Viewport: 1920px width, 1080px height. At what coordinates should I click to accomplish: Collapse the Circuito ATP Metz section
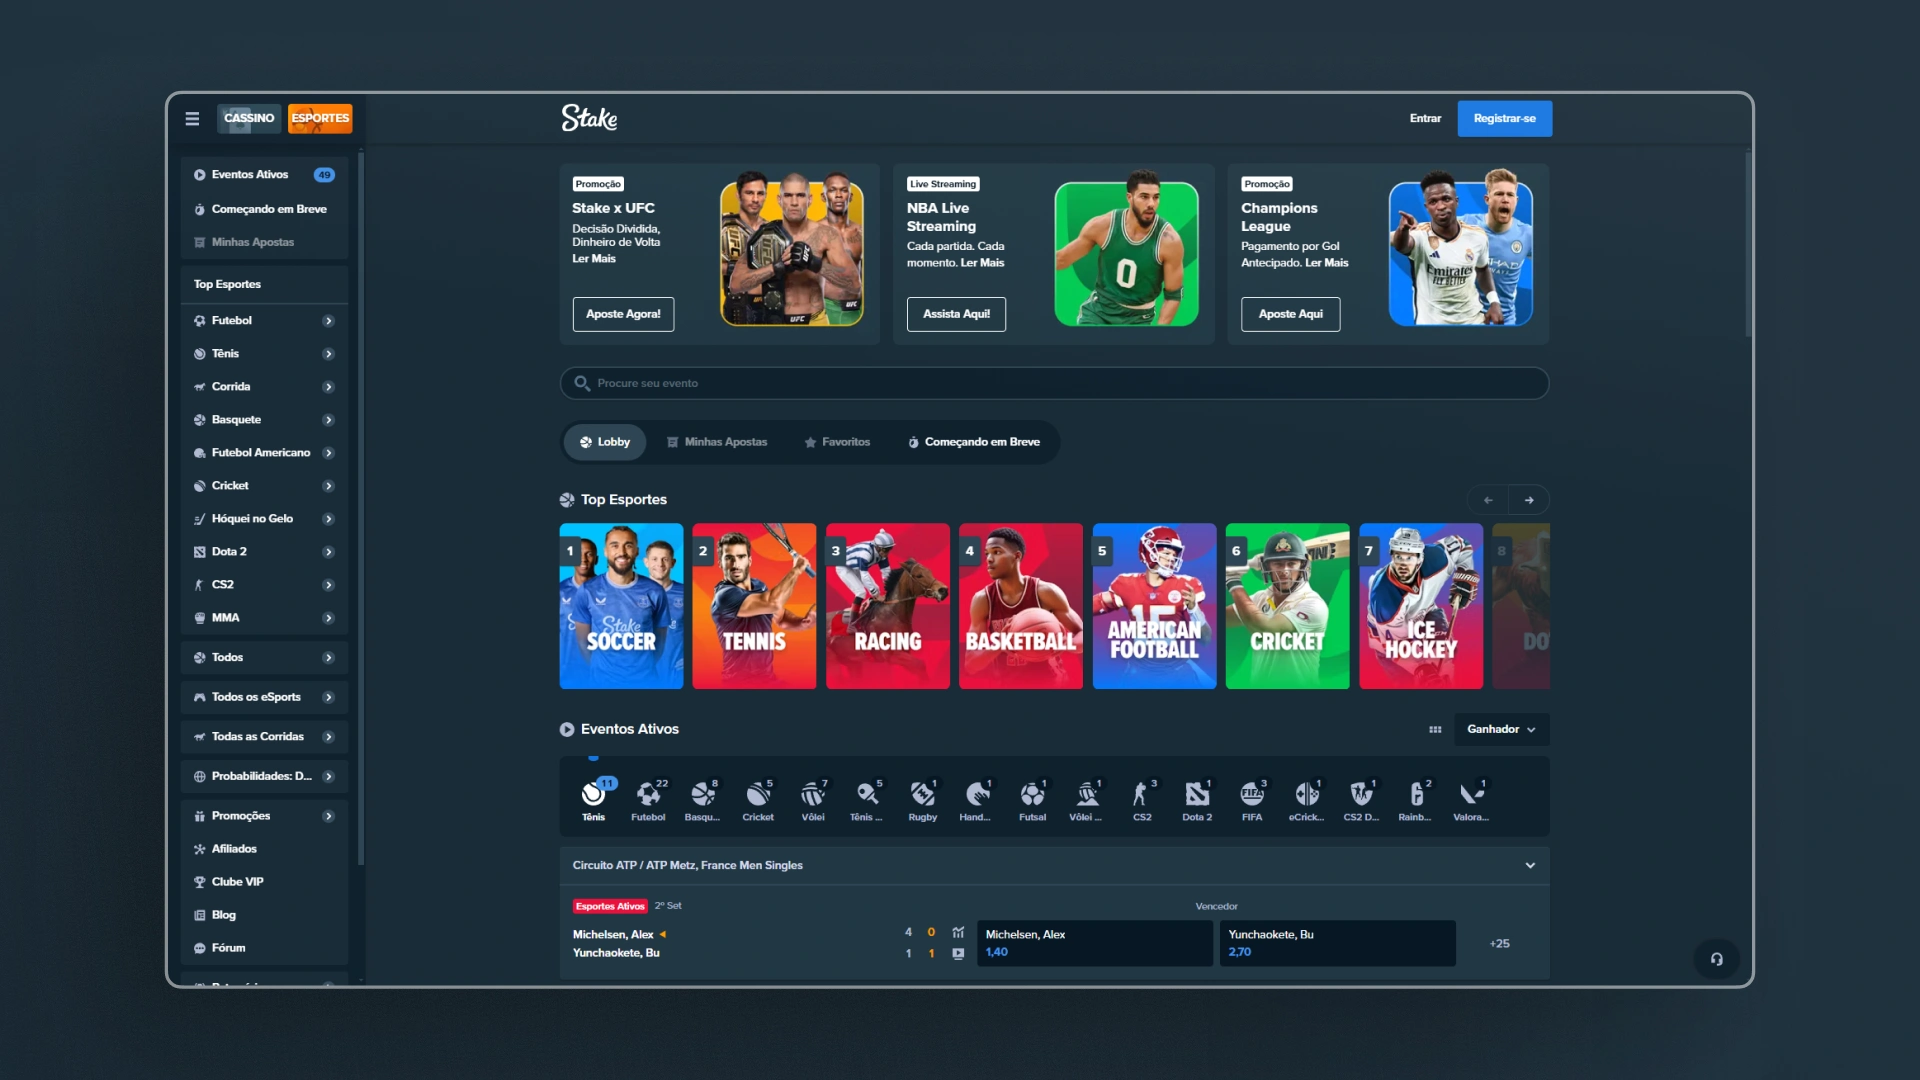[1529, 866]
